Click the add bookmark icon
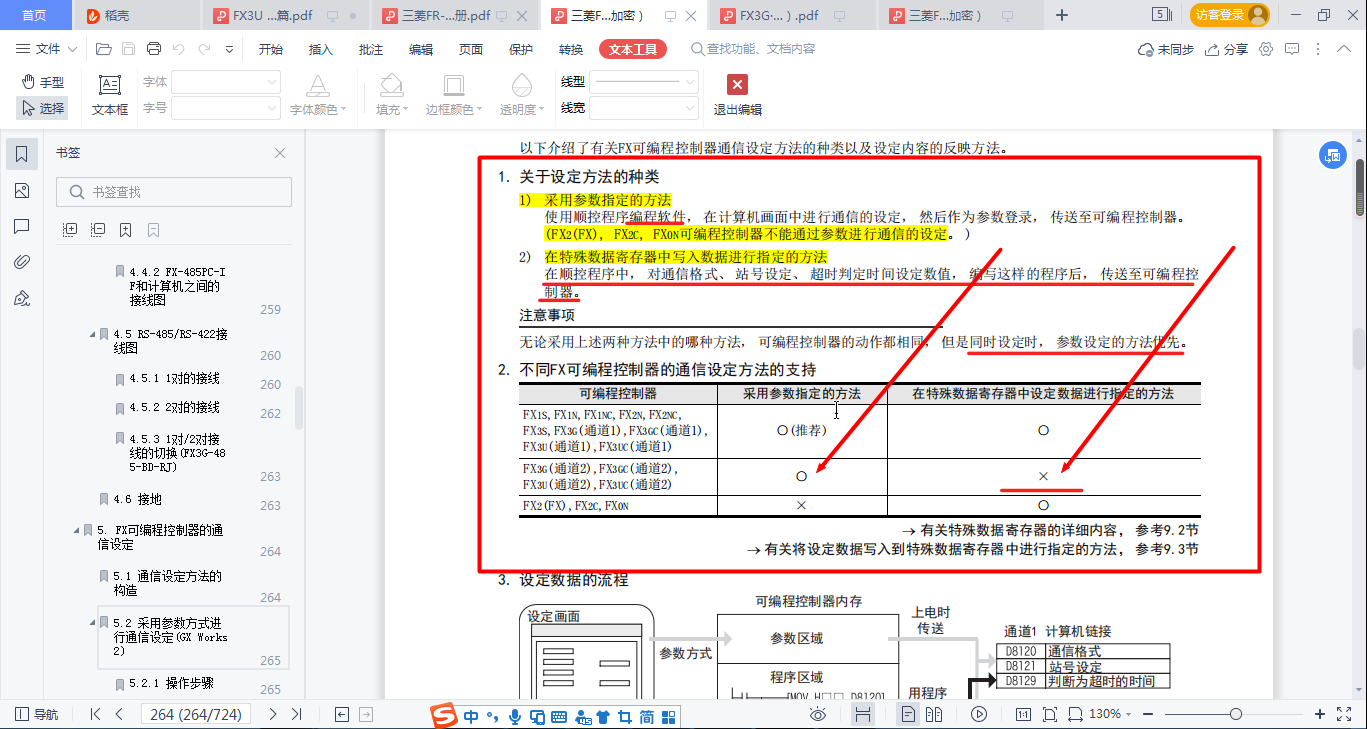The width and height of the screenshot is (1367, 729). coord(125,230)
